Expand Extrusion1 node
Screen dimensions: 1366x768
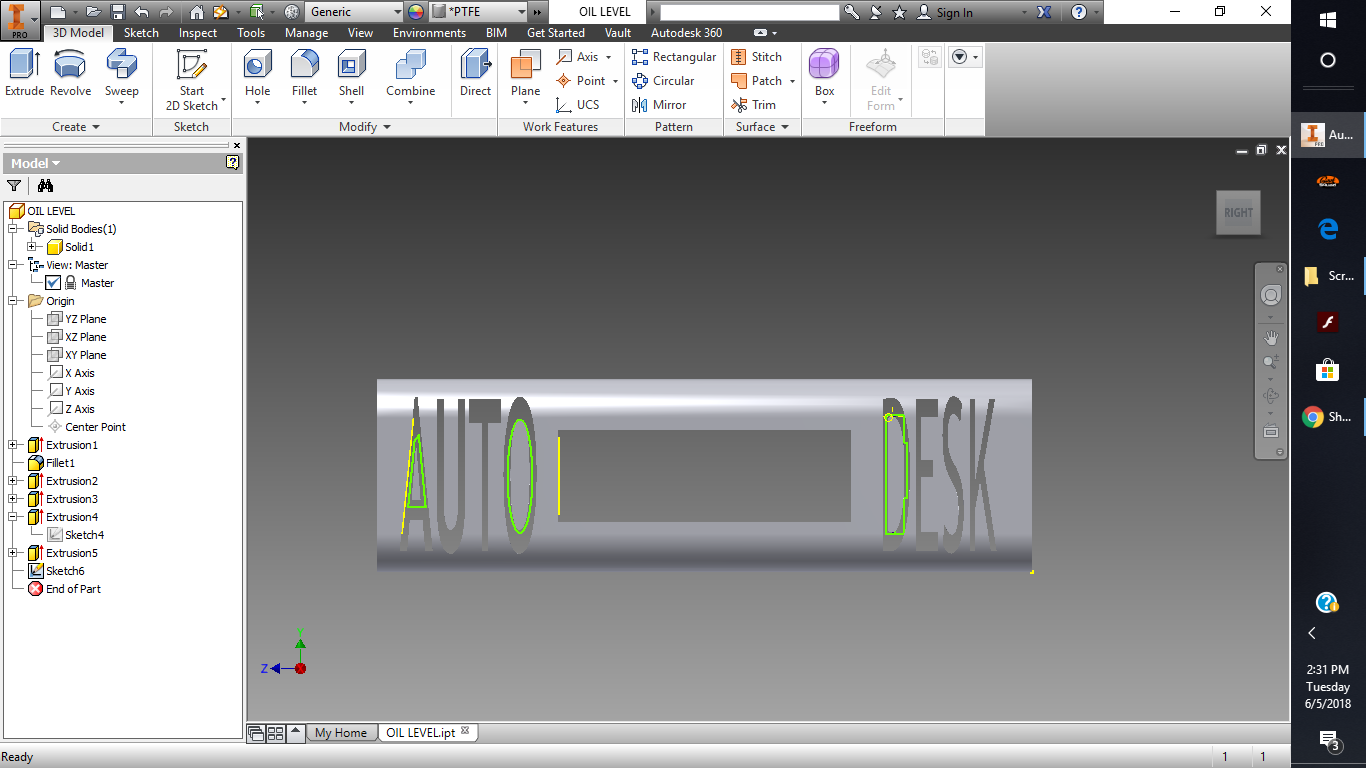click(x=13, y=445)
